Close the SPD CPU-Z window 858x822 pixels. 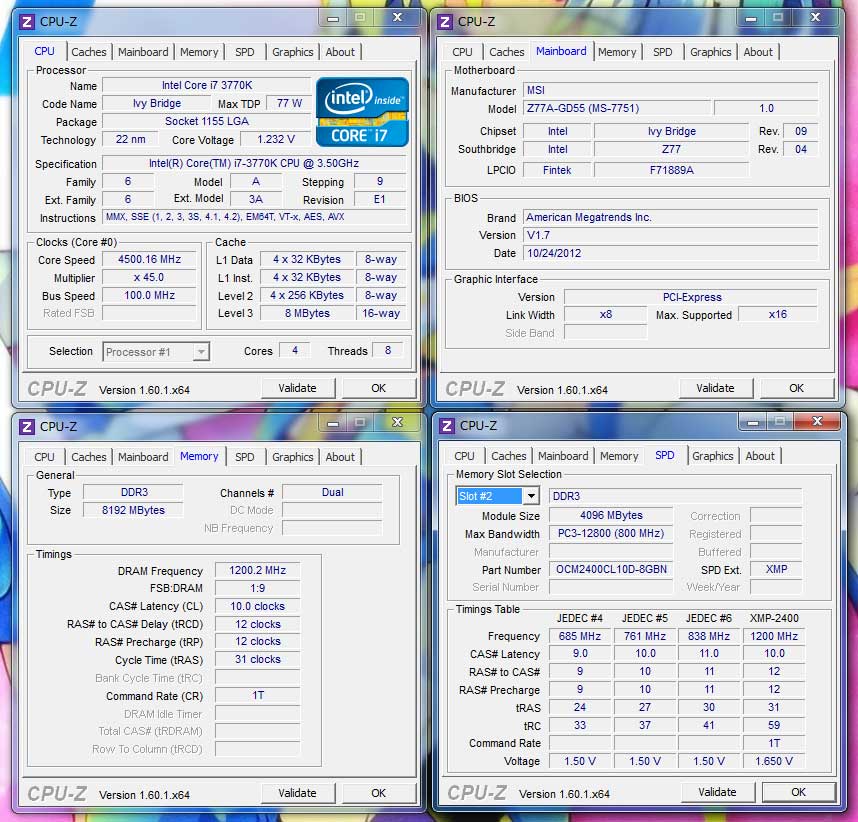818,421
